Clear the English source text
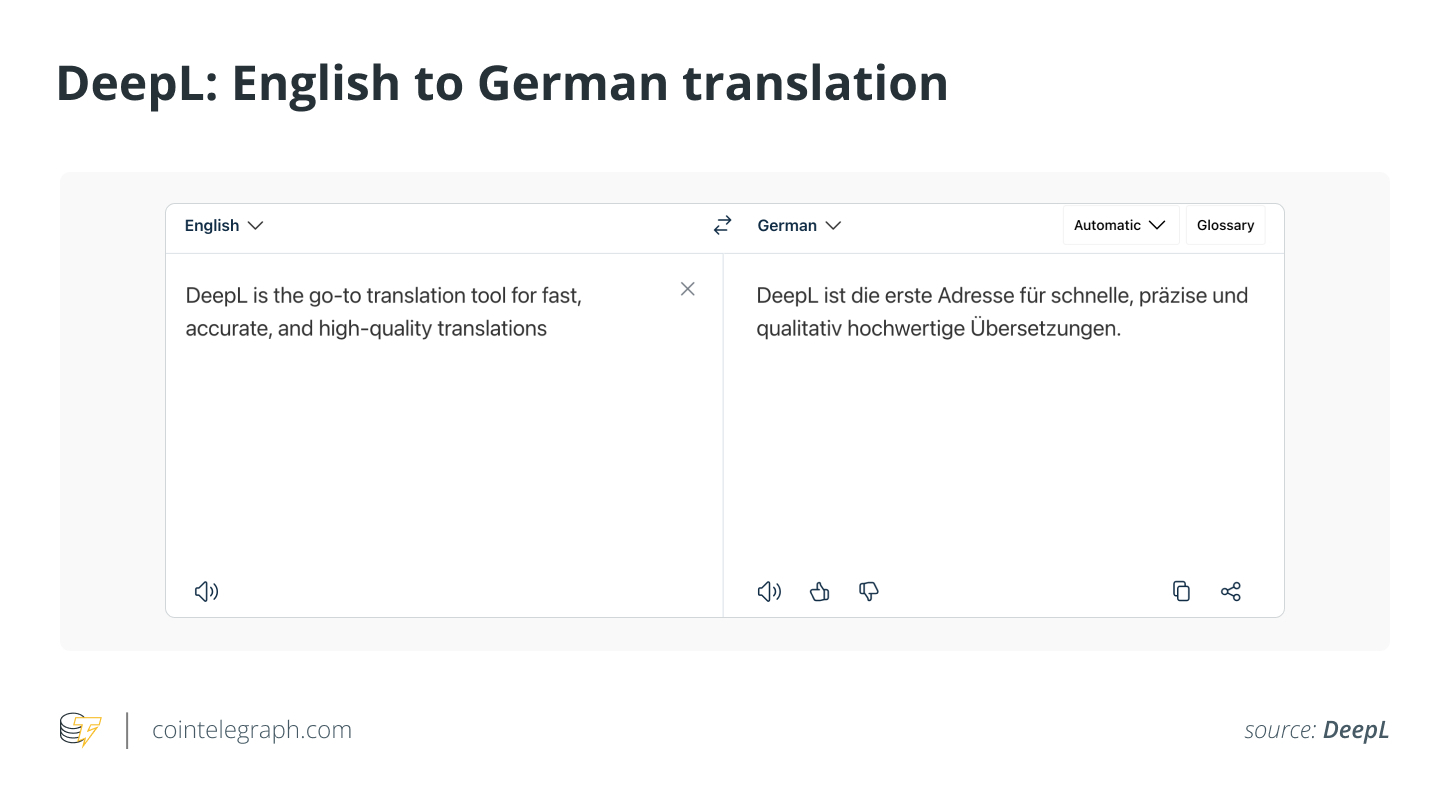The height and width of the screenshot is (809, 1450). tap(687, 289)
